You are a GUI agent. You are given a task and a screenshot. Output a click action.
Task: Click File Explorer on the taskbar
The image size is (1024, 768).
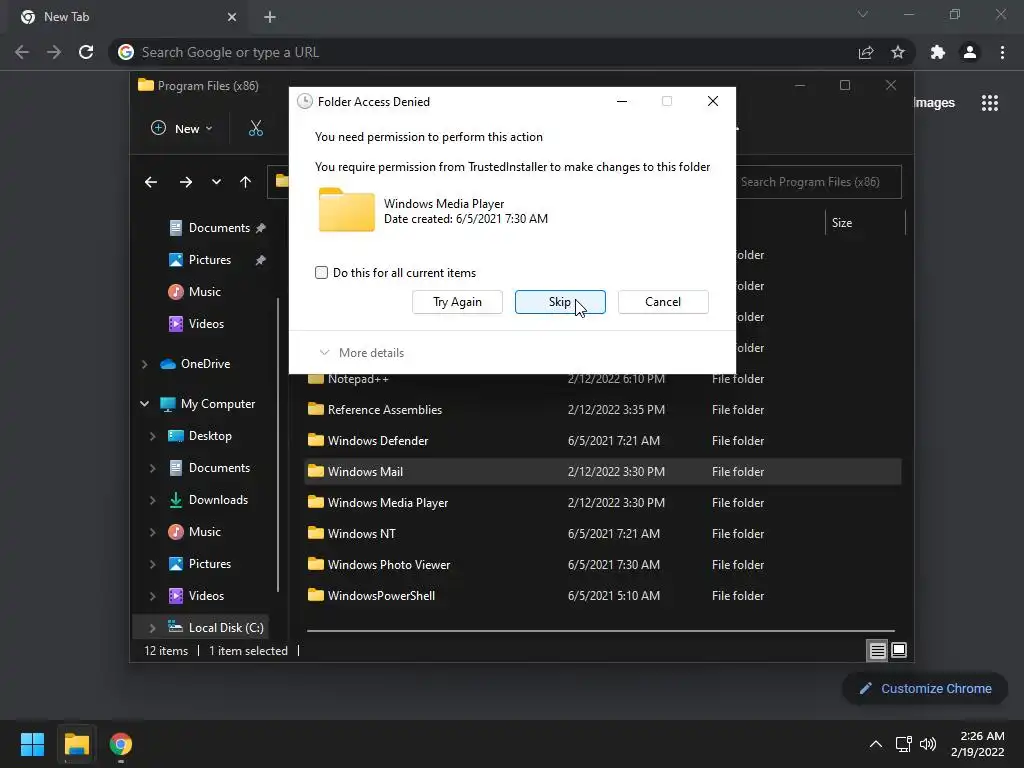76,744
